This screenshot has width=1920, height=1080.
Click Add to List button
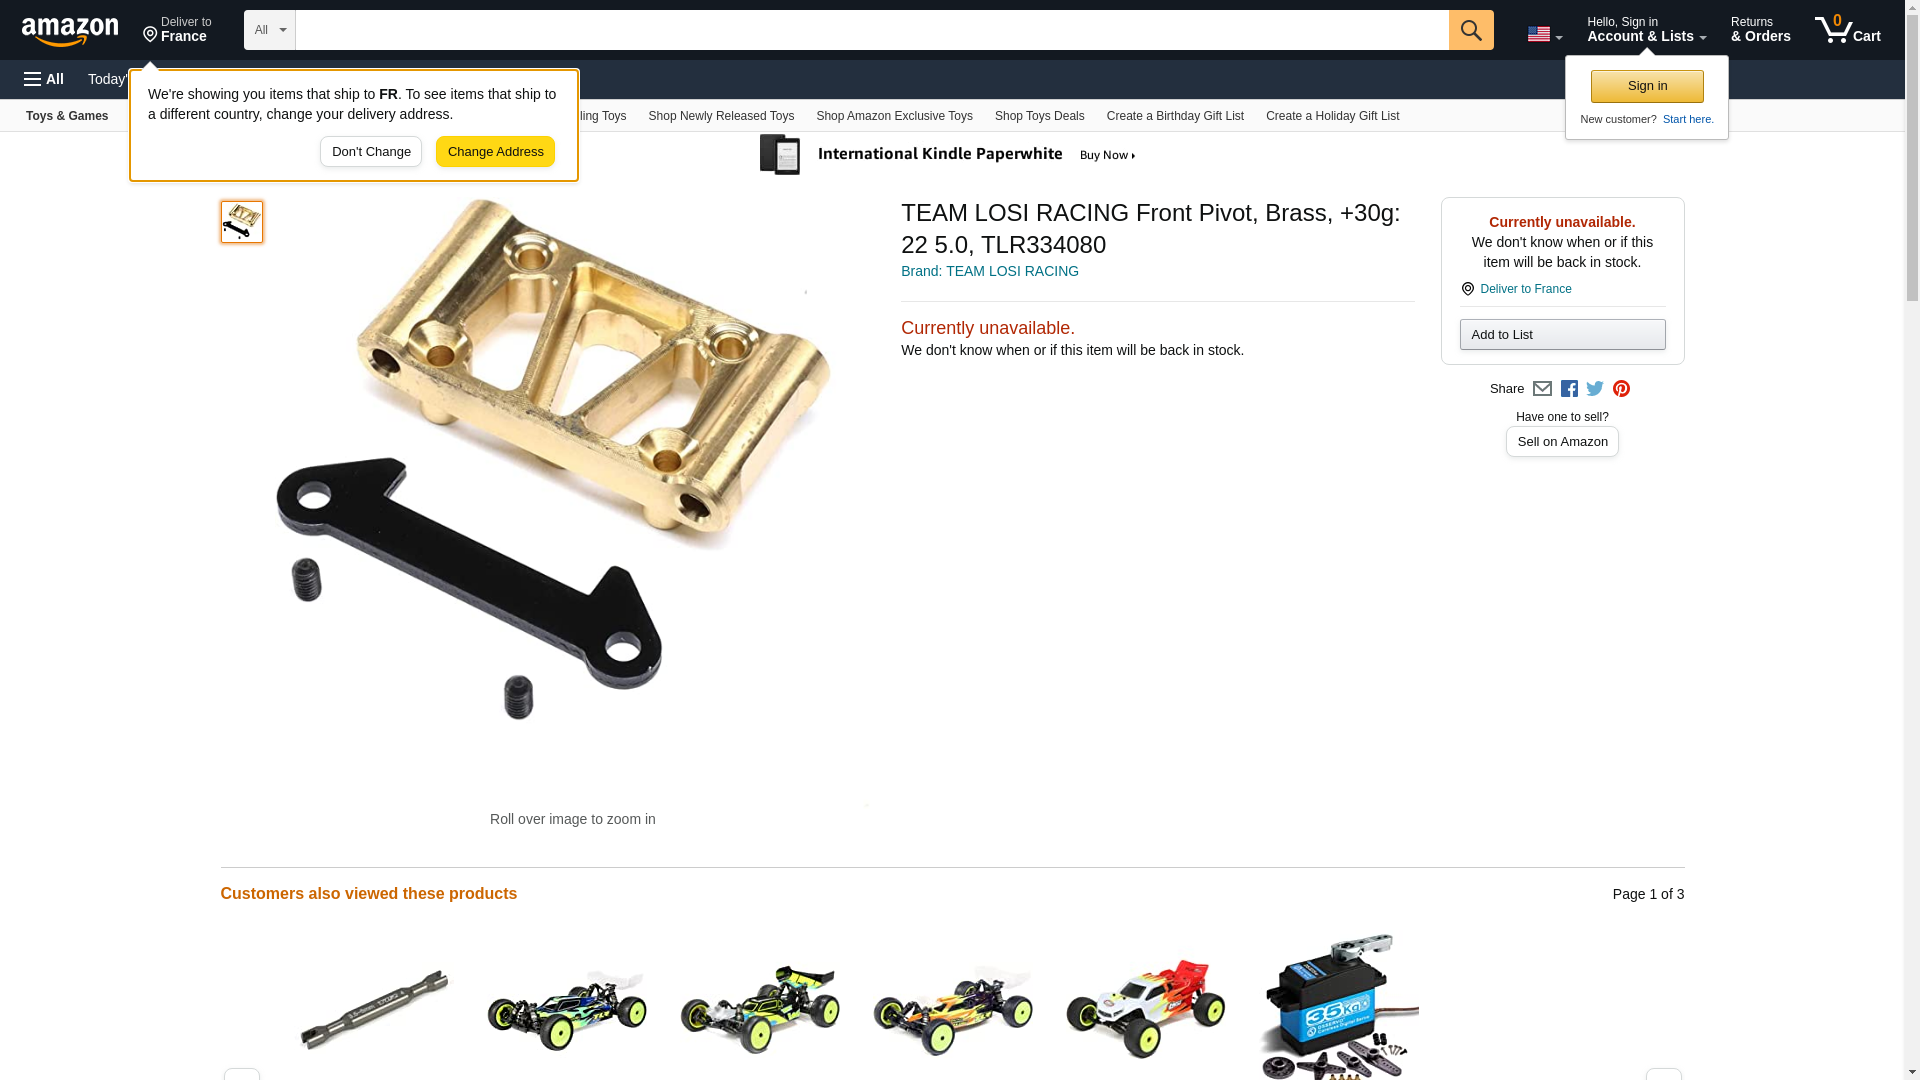[x=1562, y=334]
